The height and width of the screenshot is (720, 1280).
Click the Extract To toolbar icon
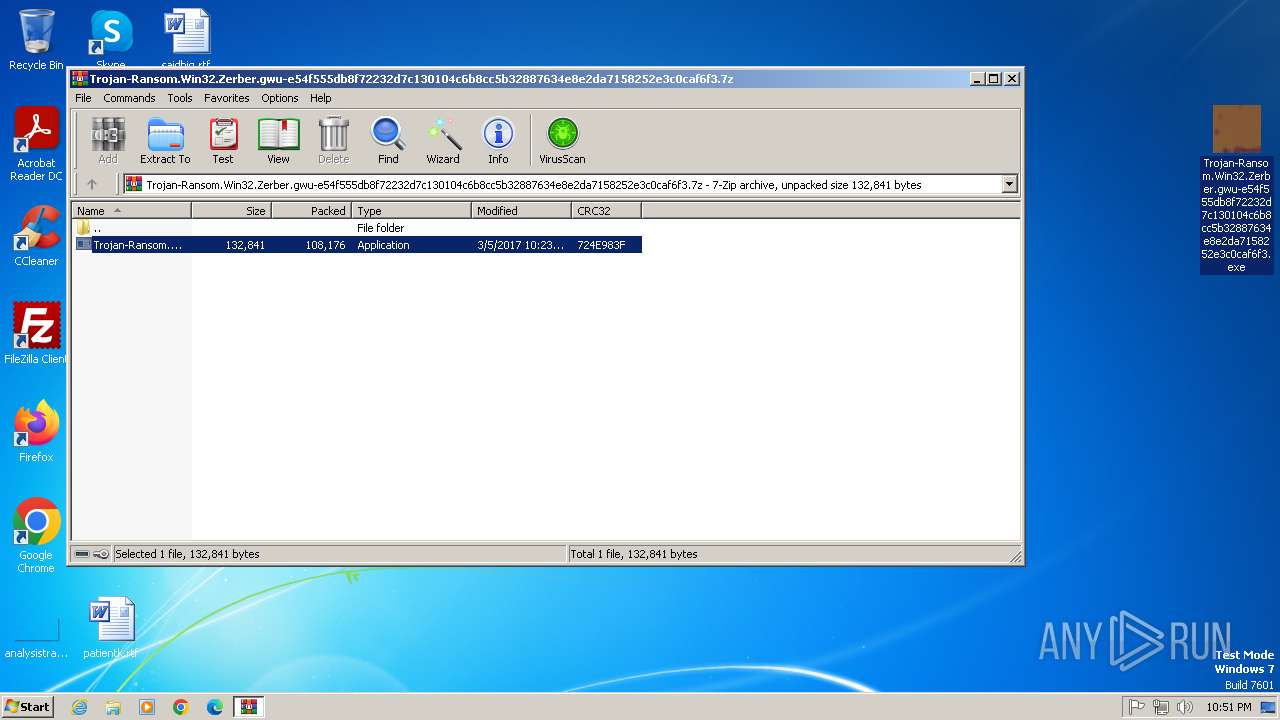point(165,140)
